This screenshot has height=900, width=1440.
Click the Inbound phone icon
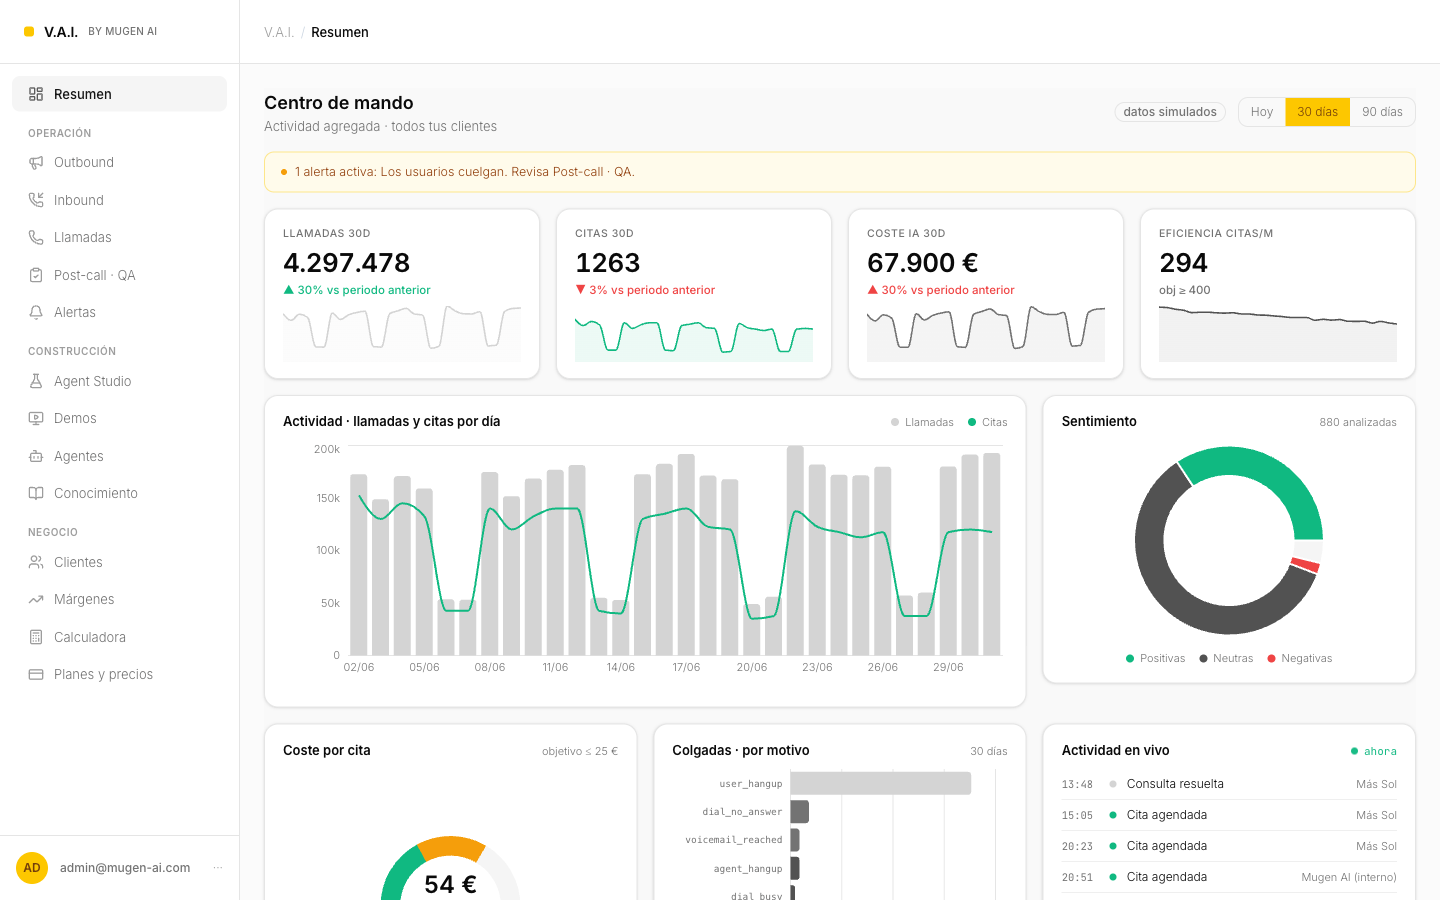(36, 200)
